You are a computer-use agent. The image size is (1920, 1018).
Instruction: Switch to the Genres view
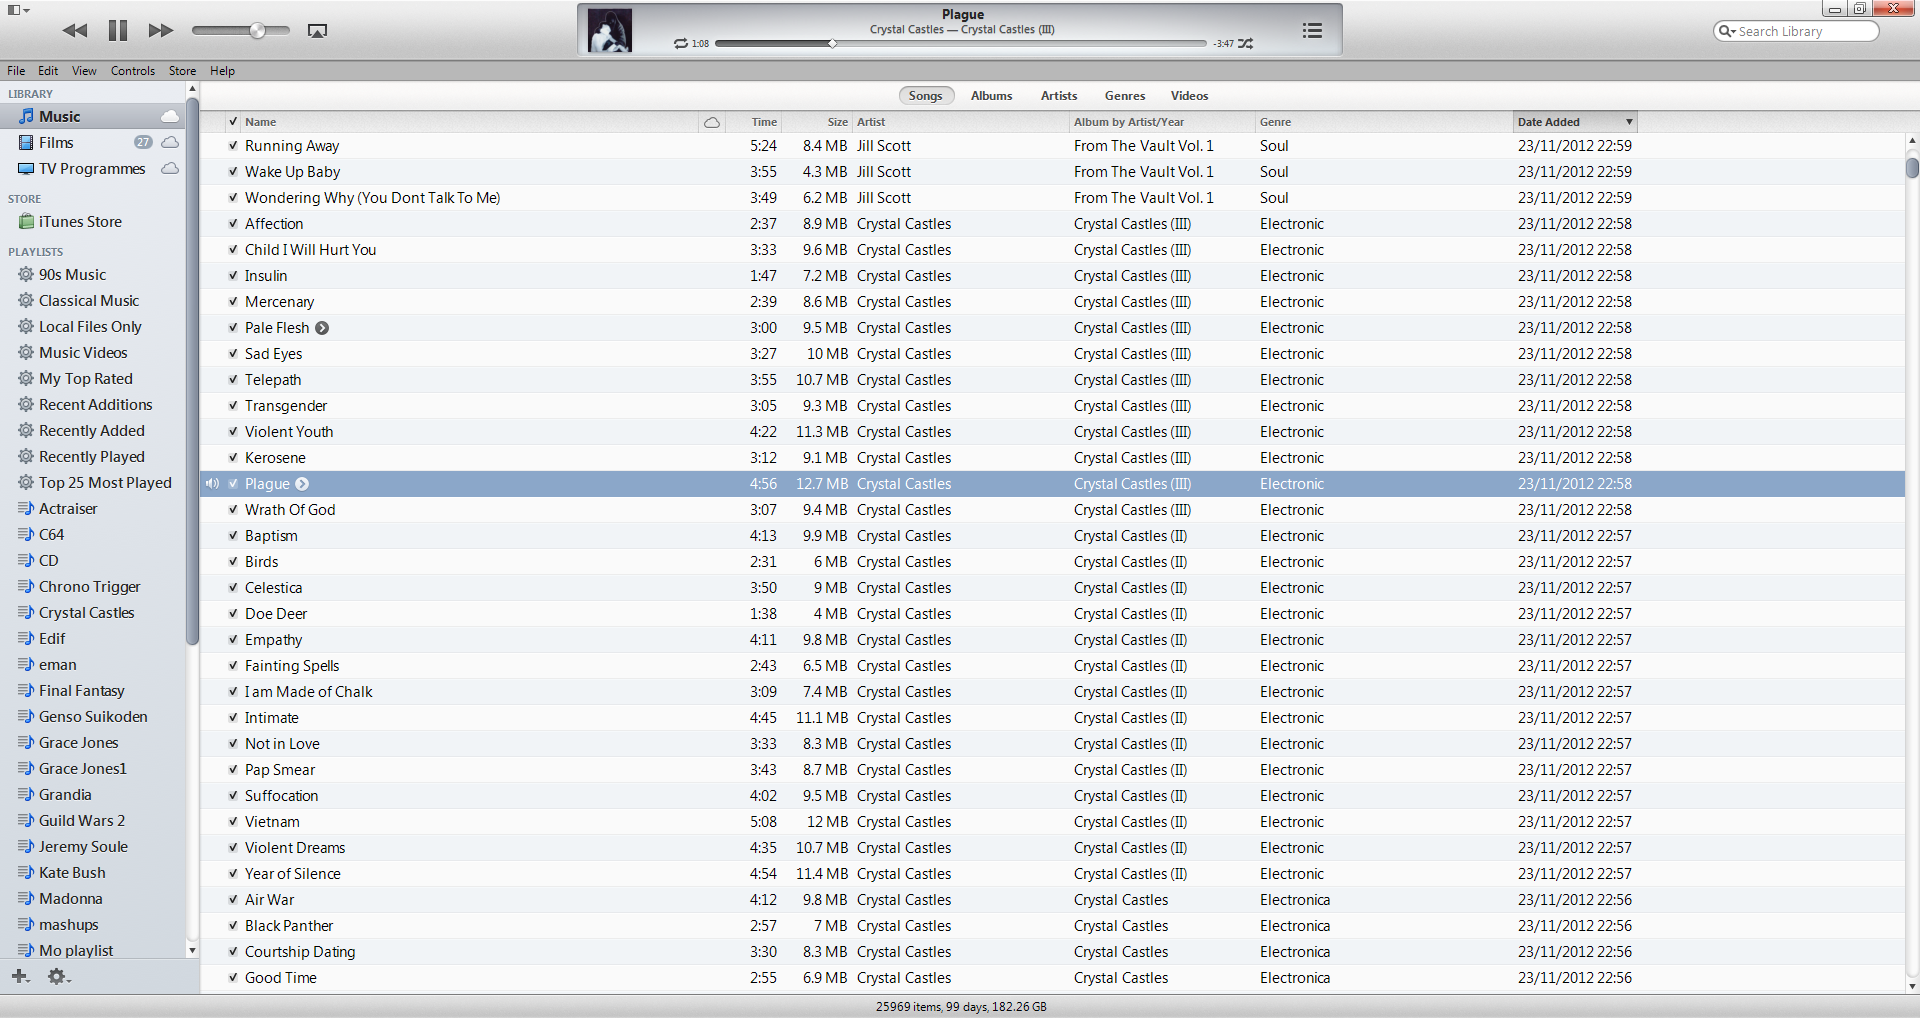pos(1125,96)
